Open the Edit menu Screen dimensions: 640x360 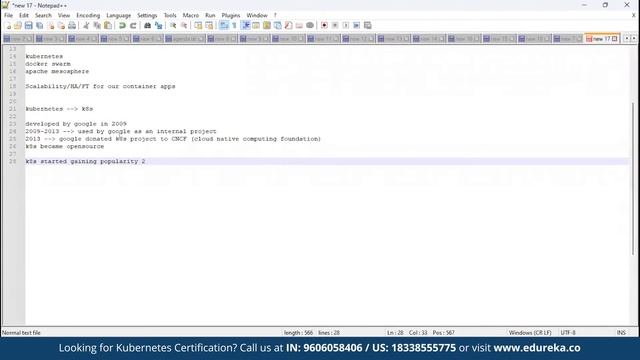(24, 15)
